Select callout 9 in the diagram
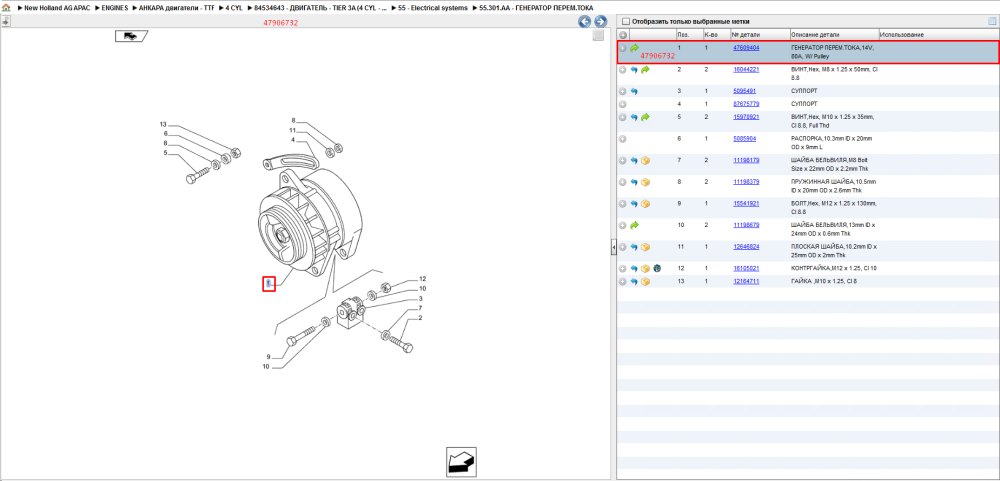This screenshot has height=481, width=1000. (x=268, y=357)
